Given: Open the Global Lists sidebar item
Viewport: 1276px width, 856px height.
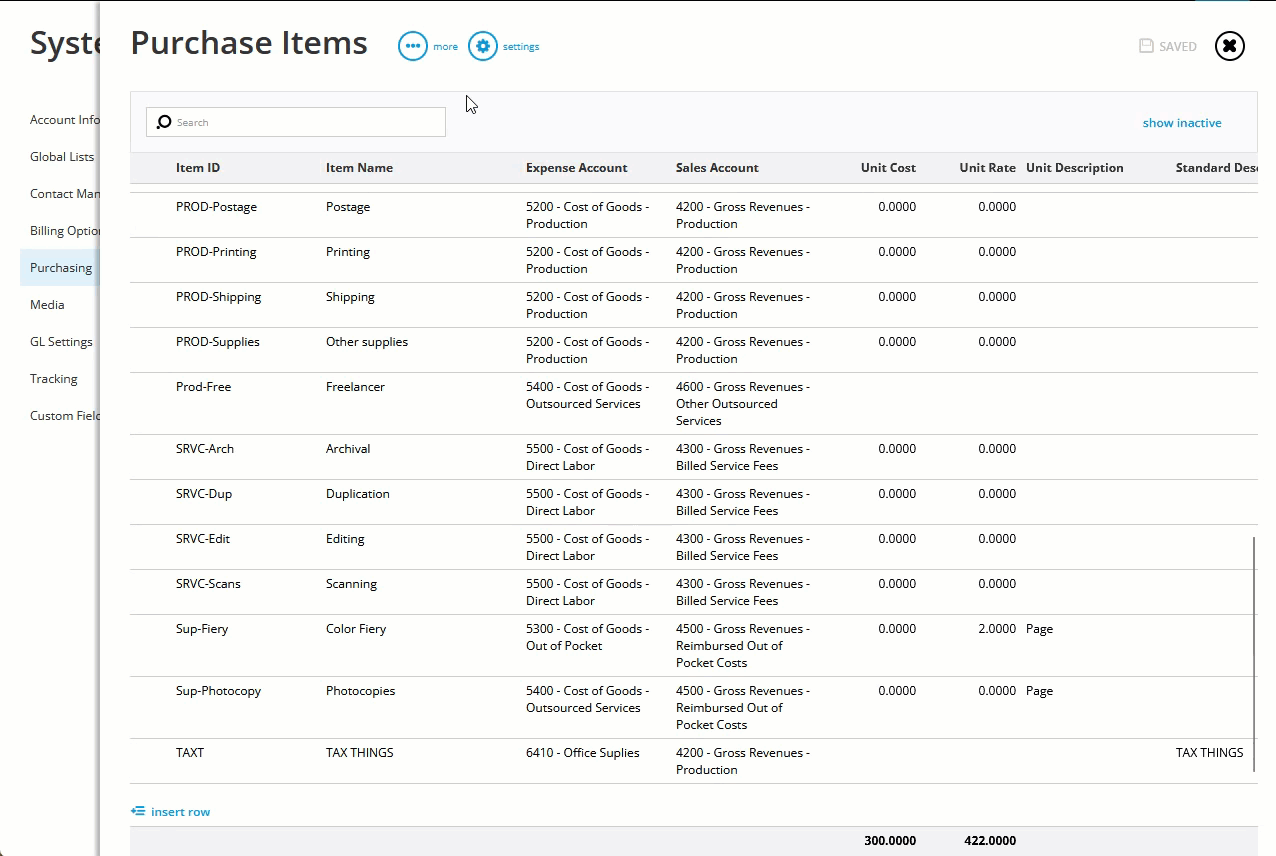Looking at the screenshot, I should click(62, 157).
